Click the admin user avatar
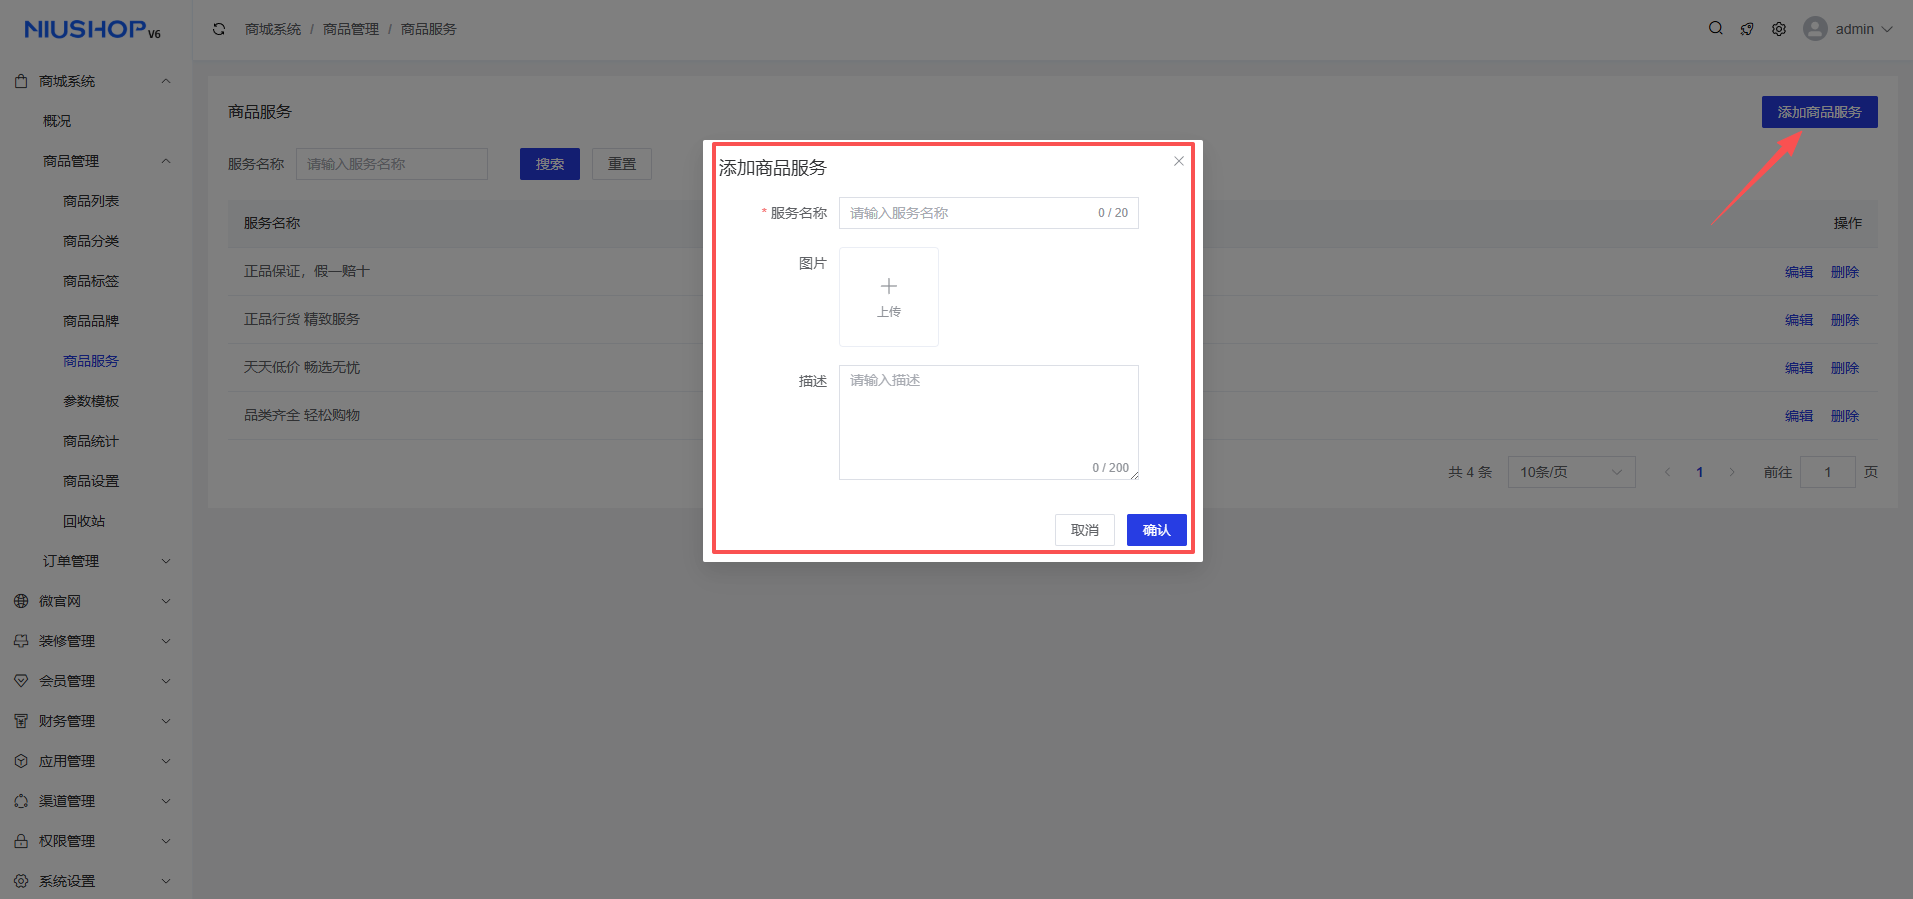The height and width of the screenshot is (899, 1913). tap(1815, 29)
